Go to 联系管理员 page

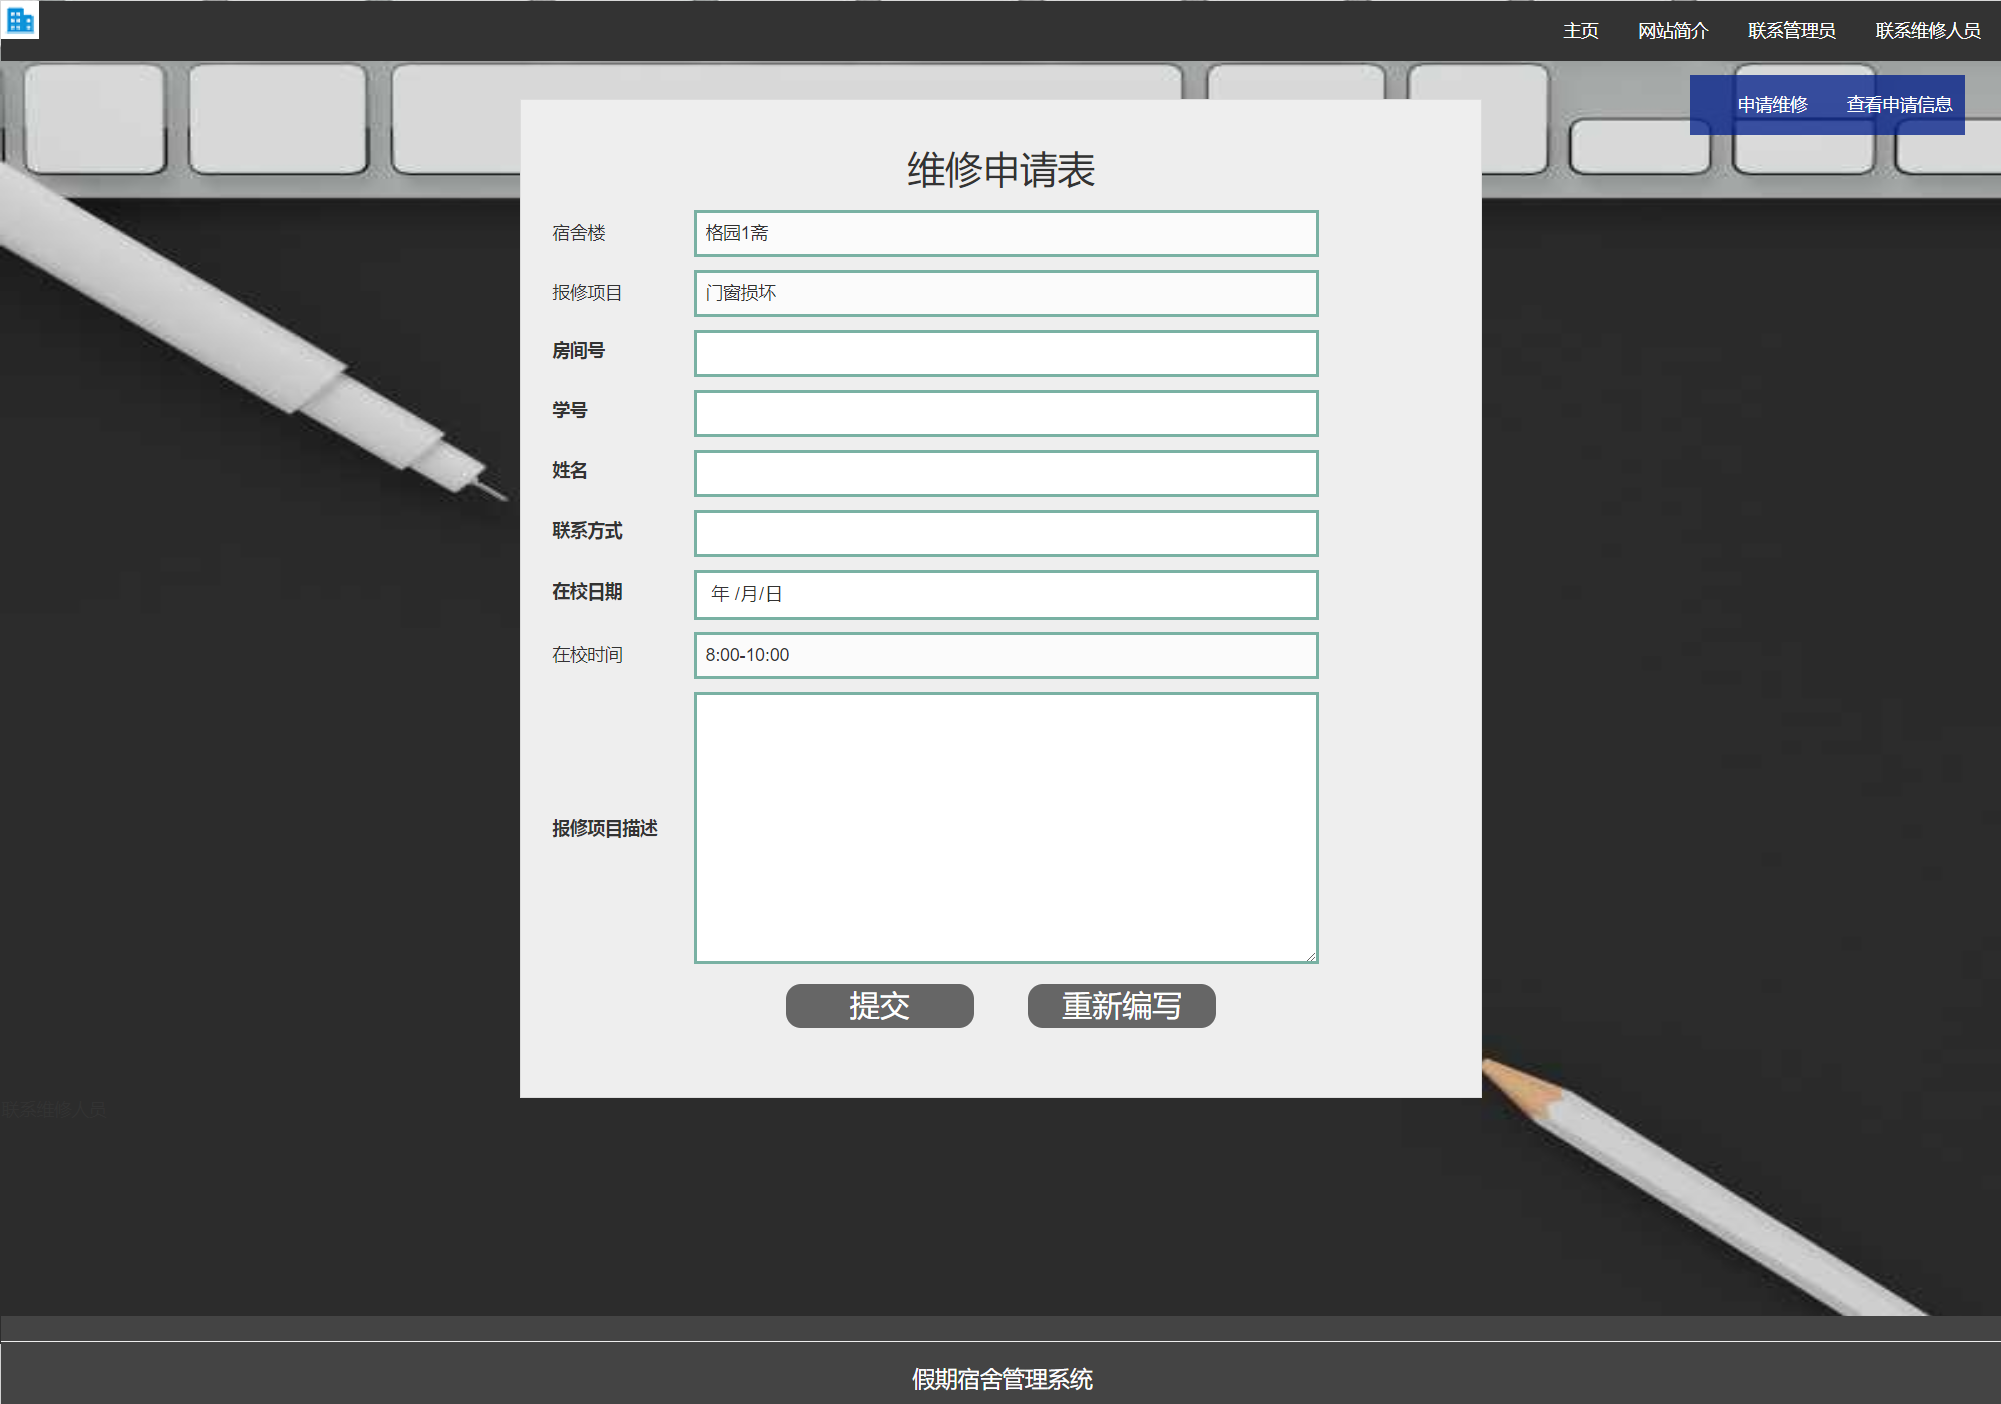(x=1791, y=31)
